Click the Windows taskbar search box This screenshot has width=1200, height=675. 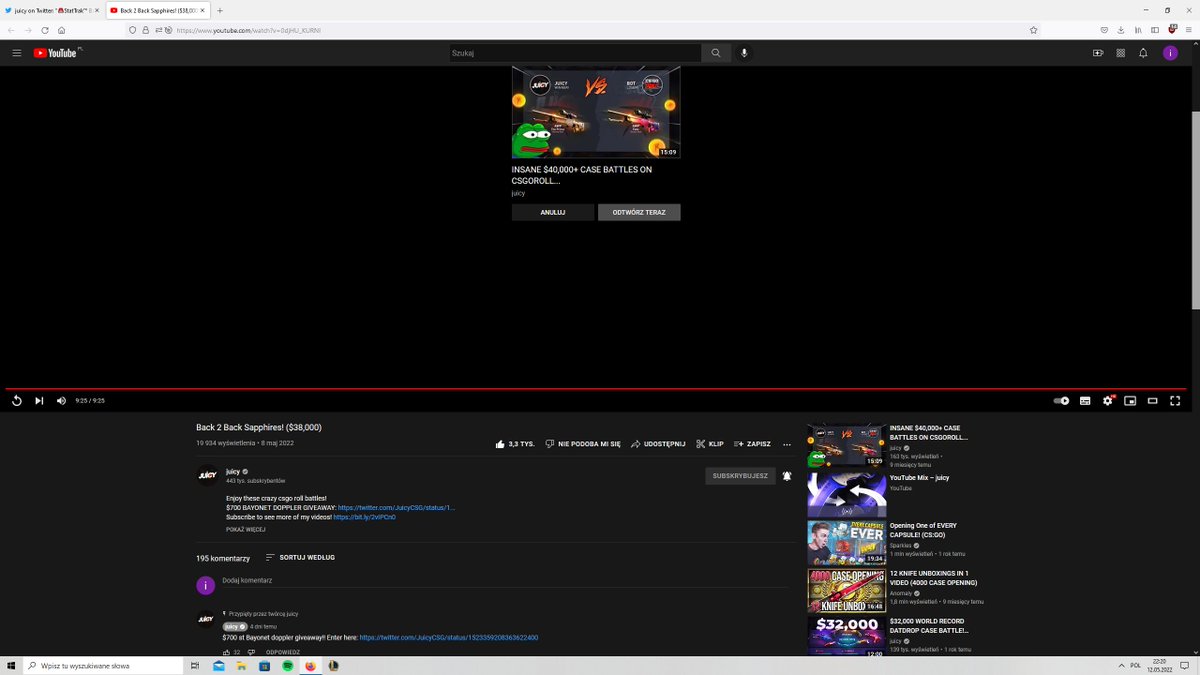pos(103,665)
